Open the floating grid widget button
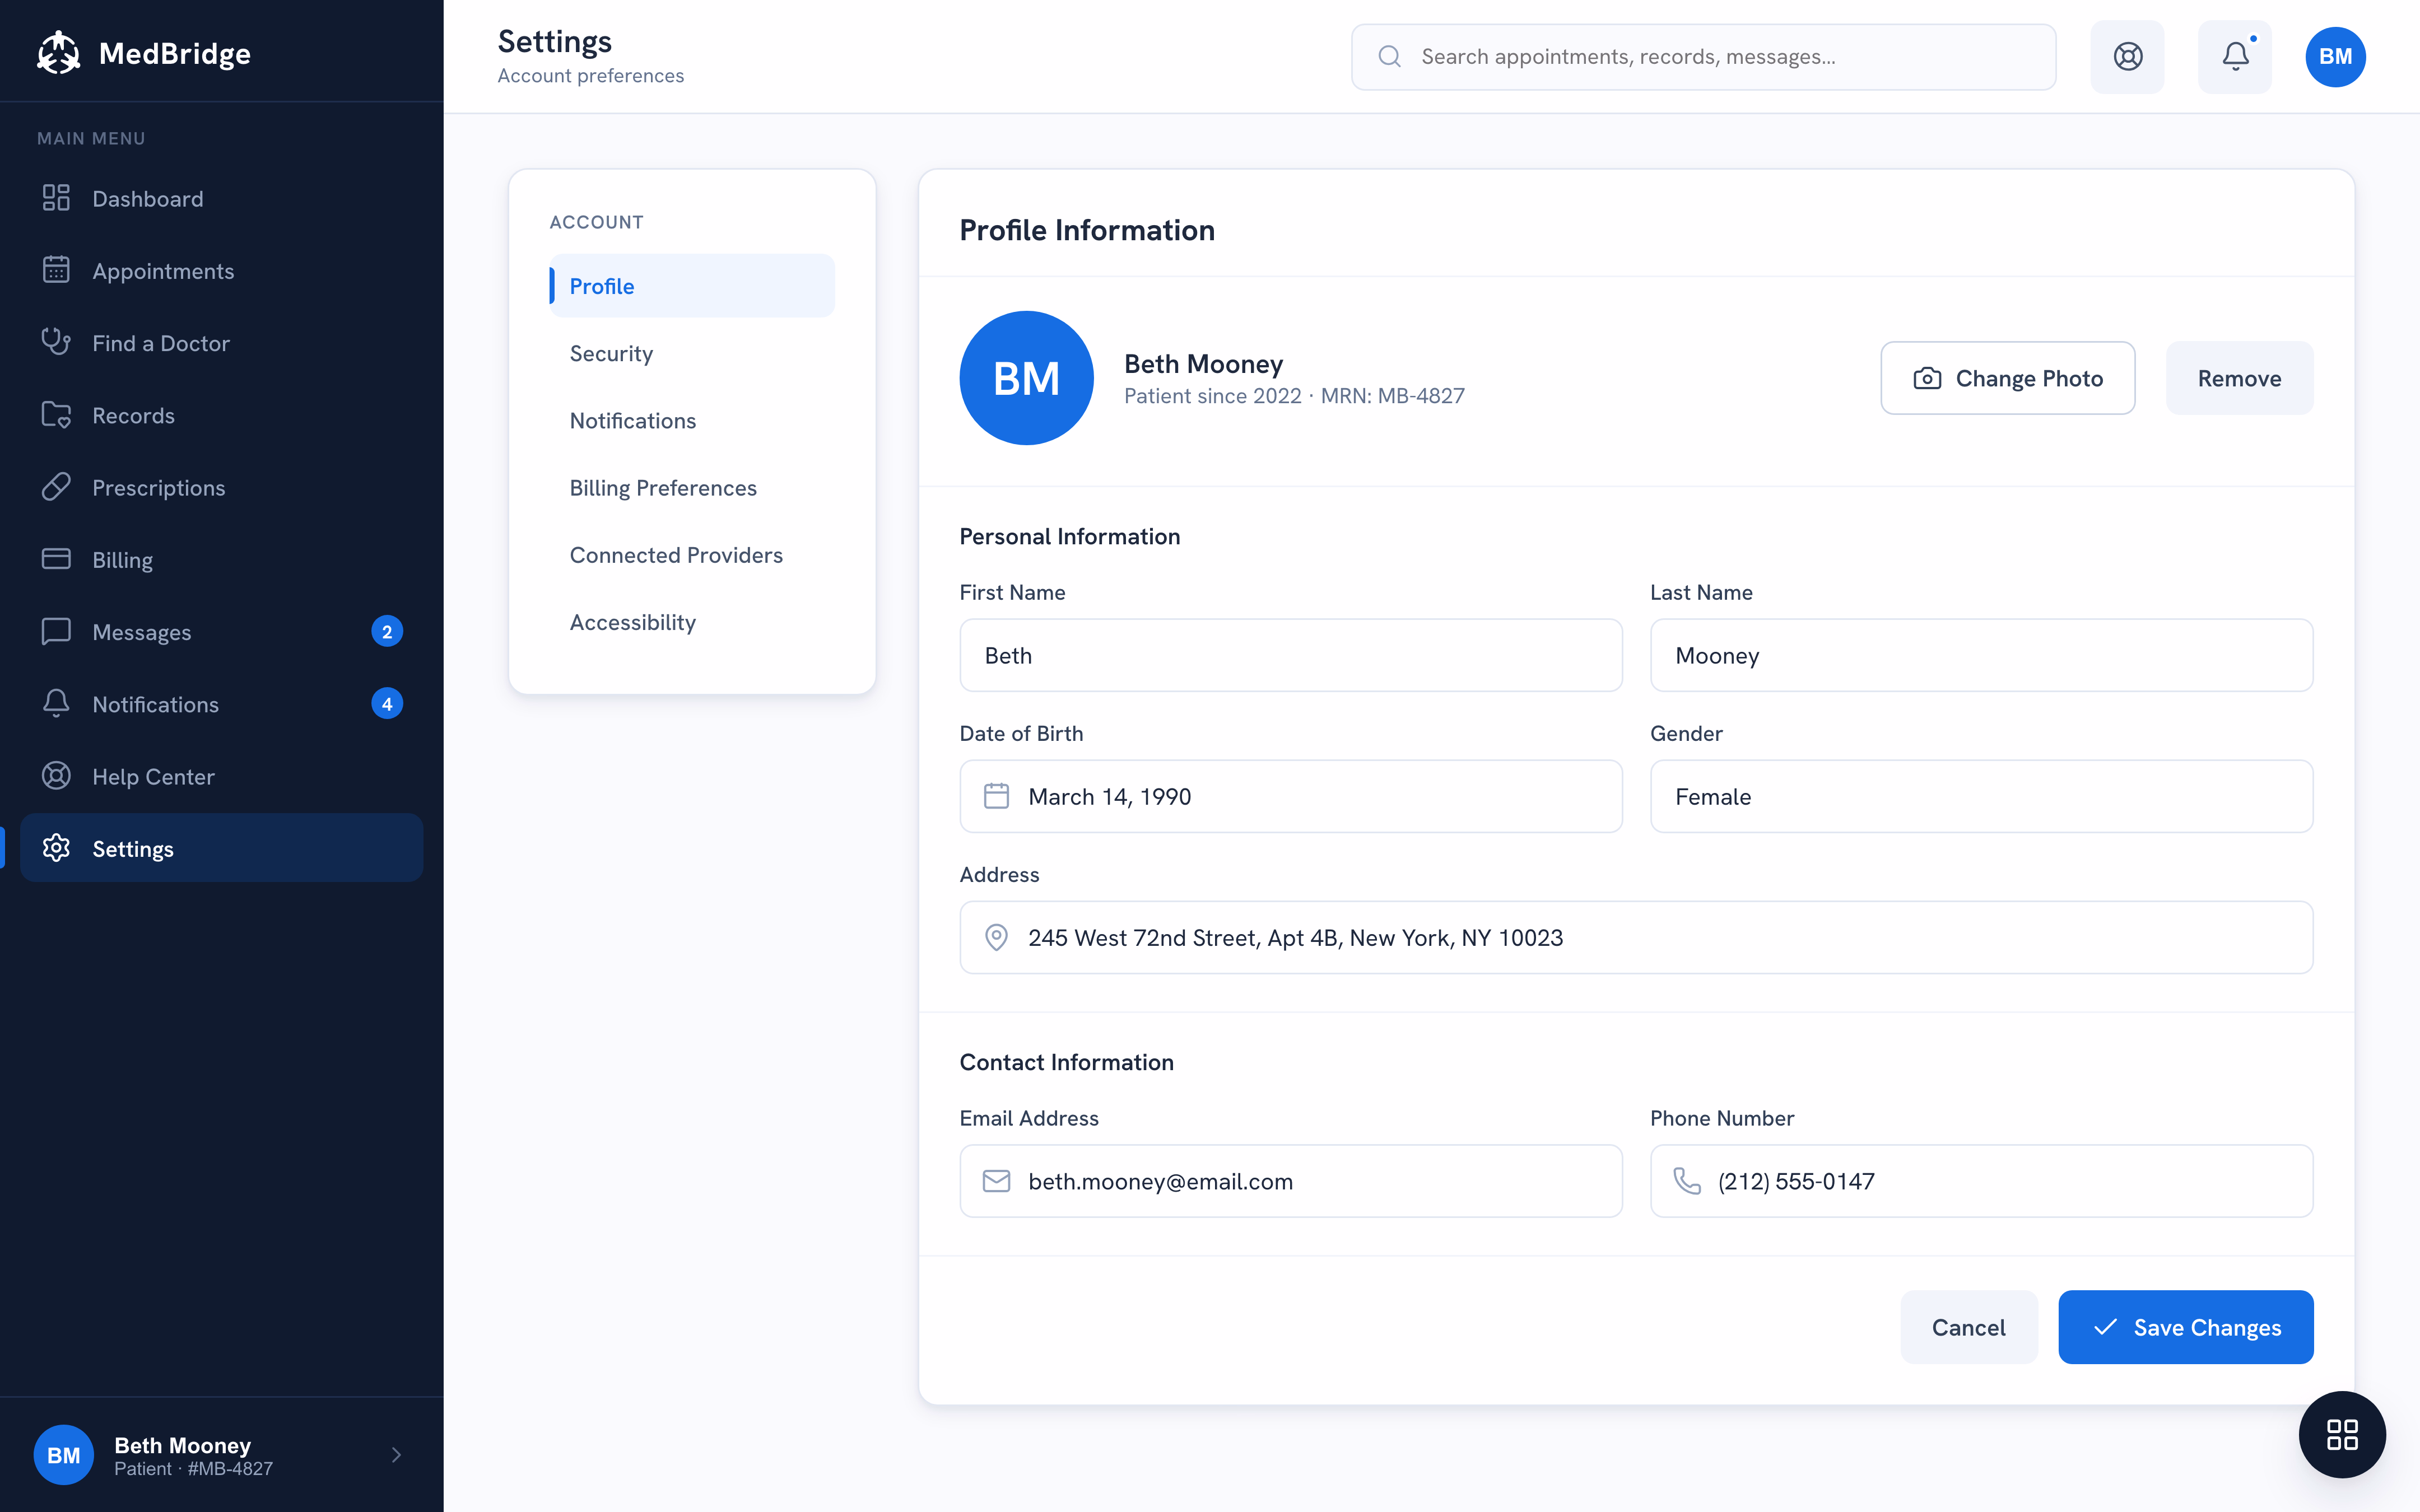The height and width of the screenshot is (1512, 2420). pyautogui.click(x=2342, y=1434)
